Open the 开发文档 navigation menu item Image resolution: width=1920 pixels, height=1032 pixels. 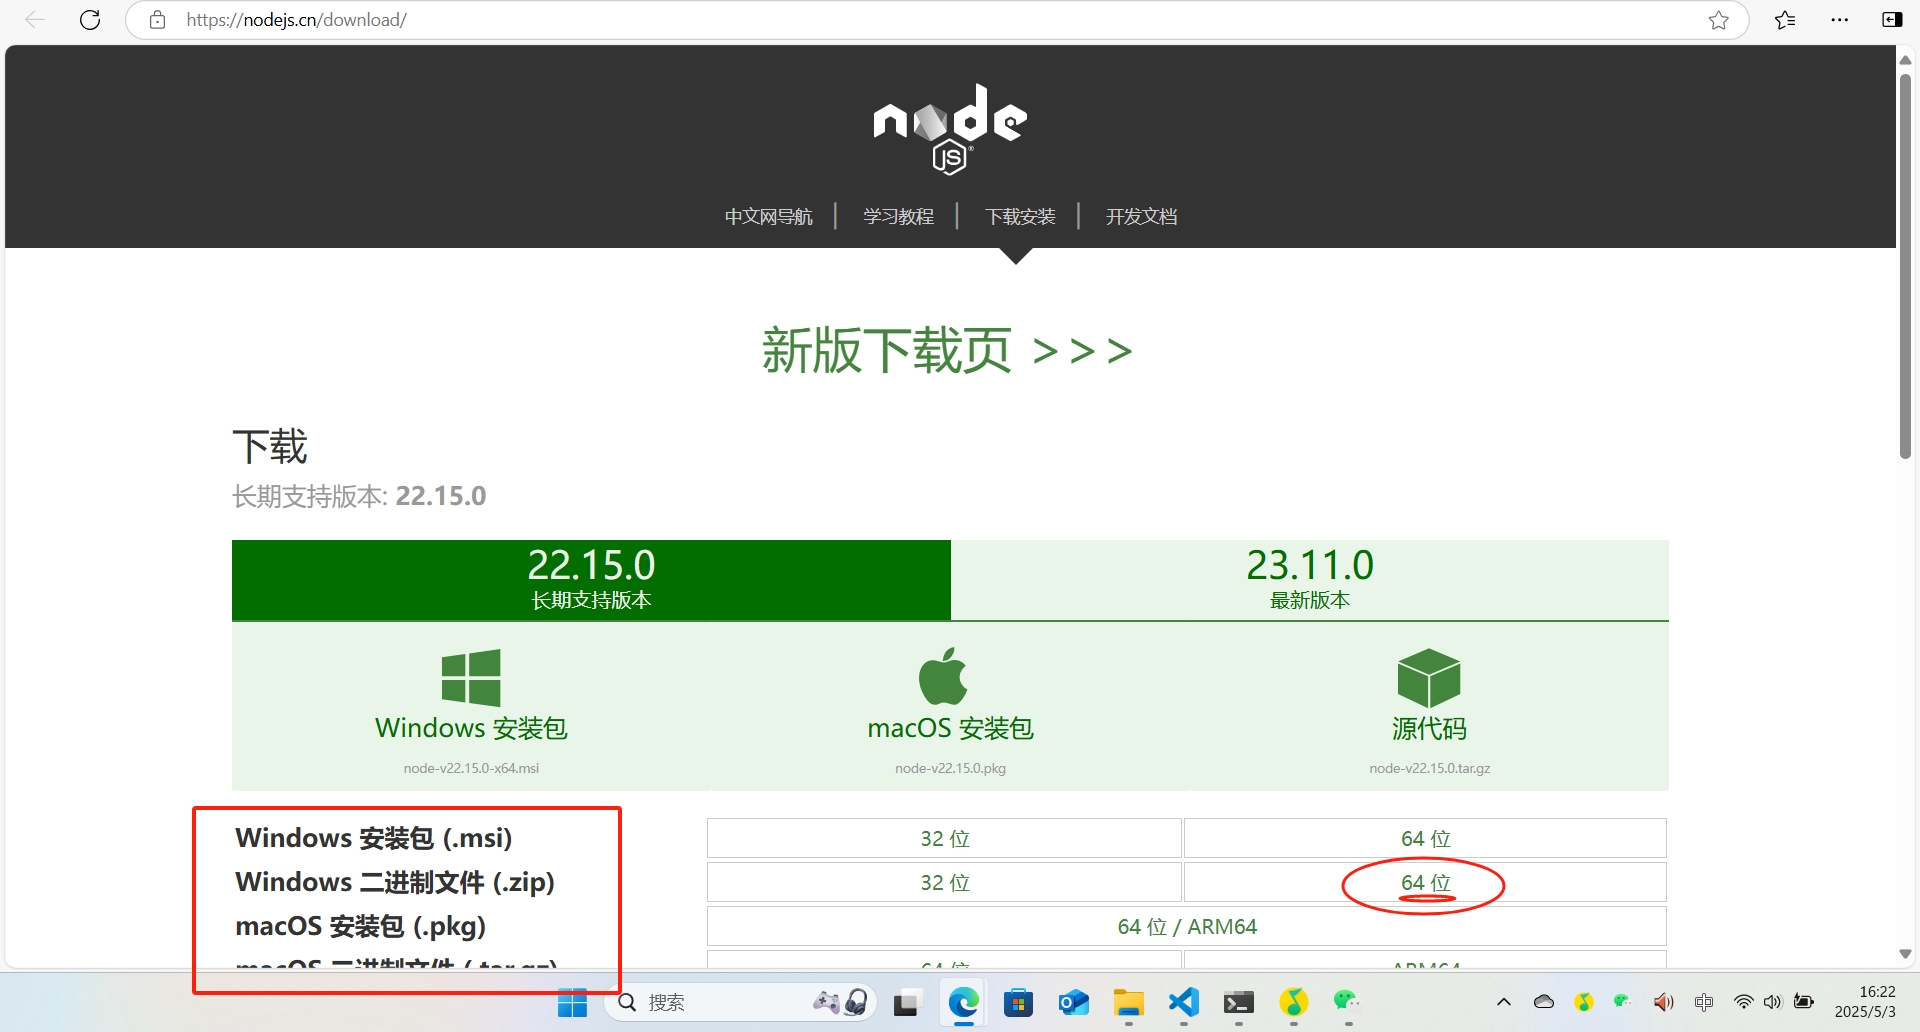1142,217
